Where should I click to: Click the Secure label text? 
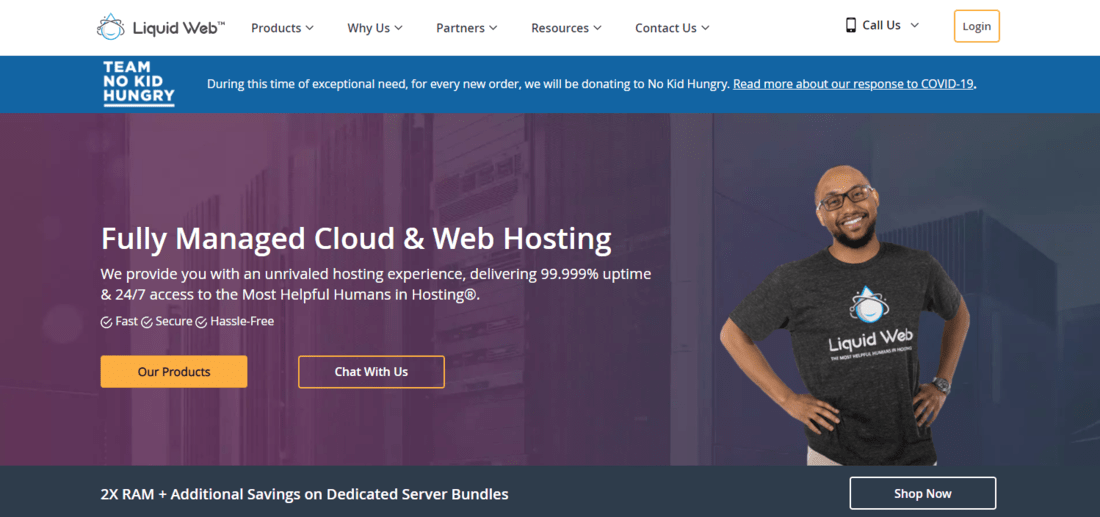tap(174, 322)
